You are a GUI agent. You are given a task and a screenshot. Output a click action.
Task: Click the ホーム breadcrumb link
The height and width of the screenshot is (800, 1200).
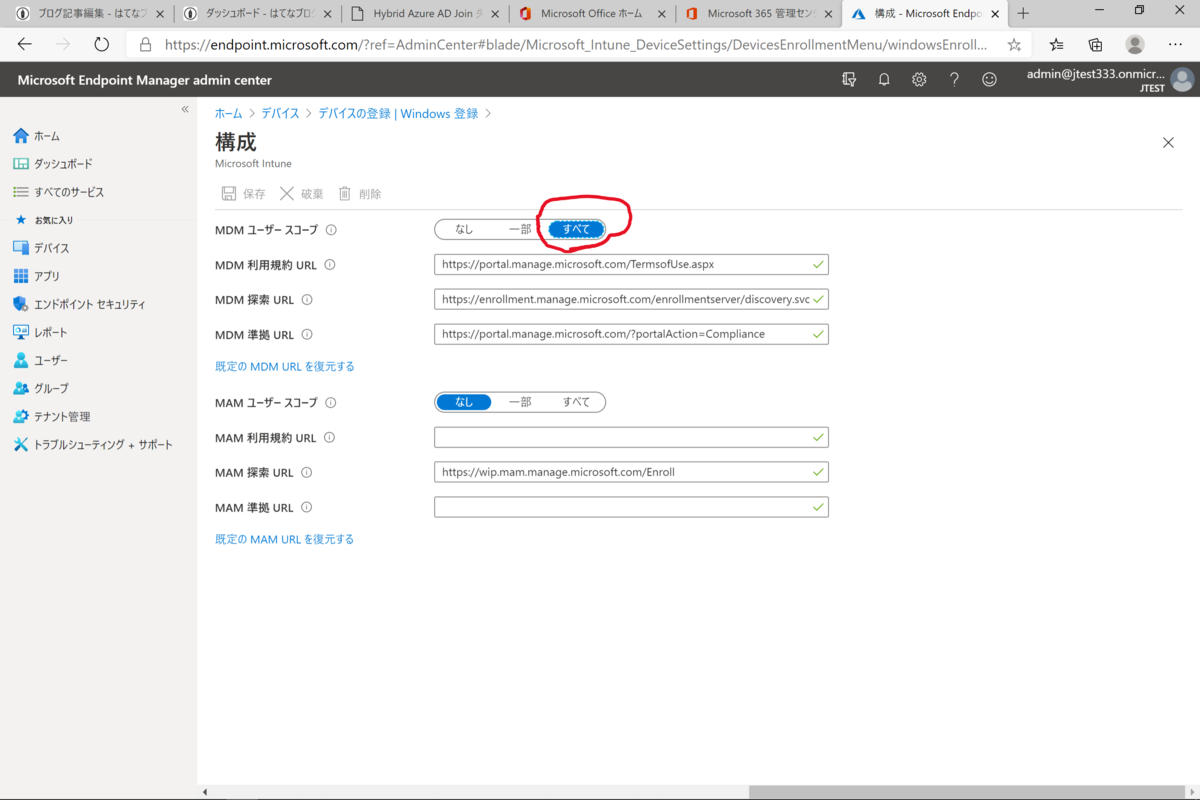tap(228, 114)
